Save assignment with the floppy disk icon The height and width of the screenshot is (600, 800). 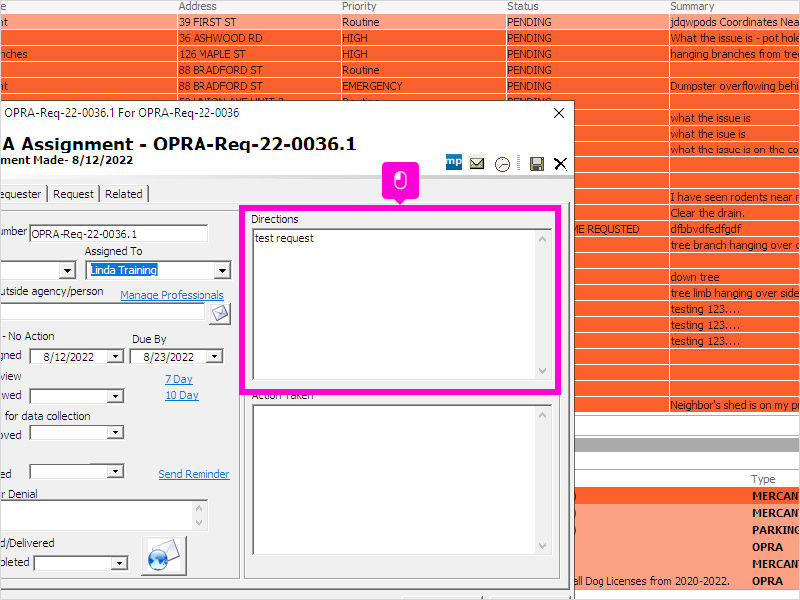point(537,164)
